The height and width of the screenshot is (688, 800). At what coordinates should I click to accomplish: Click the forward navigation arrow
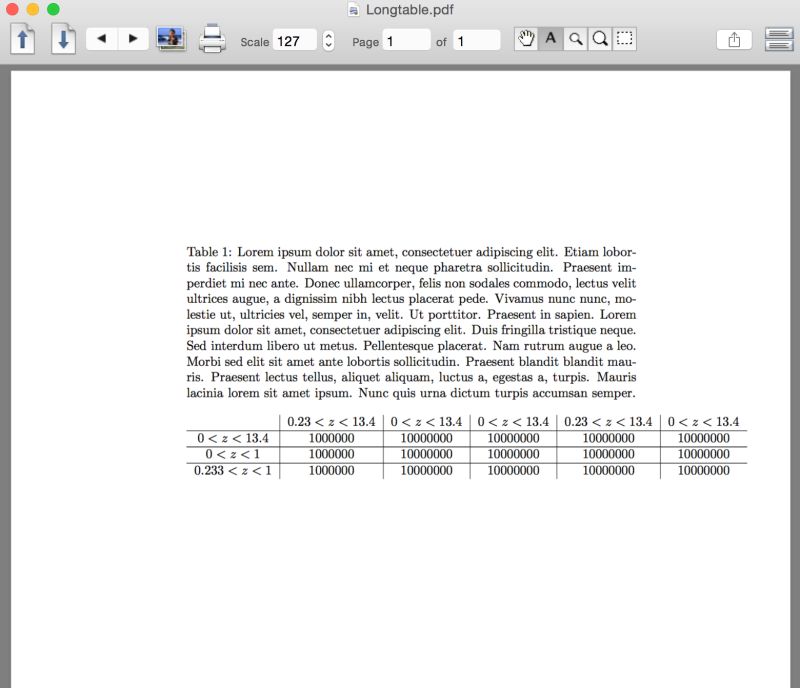coord(133,39)
